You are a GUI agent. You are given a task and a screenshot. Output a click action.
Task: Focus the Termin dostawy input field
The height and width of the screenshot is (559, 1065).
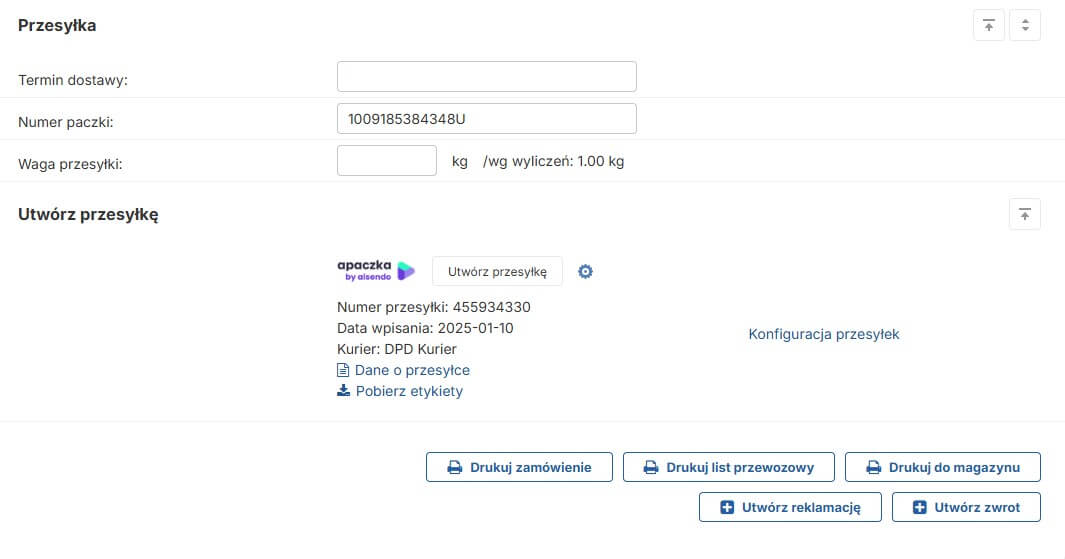pyautogui.click(x=486, y=77)
